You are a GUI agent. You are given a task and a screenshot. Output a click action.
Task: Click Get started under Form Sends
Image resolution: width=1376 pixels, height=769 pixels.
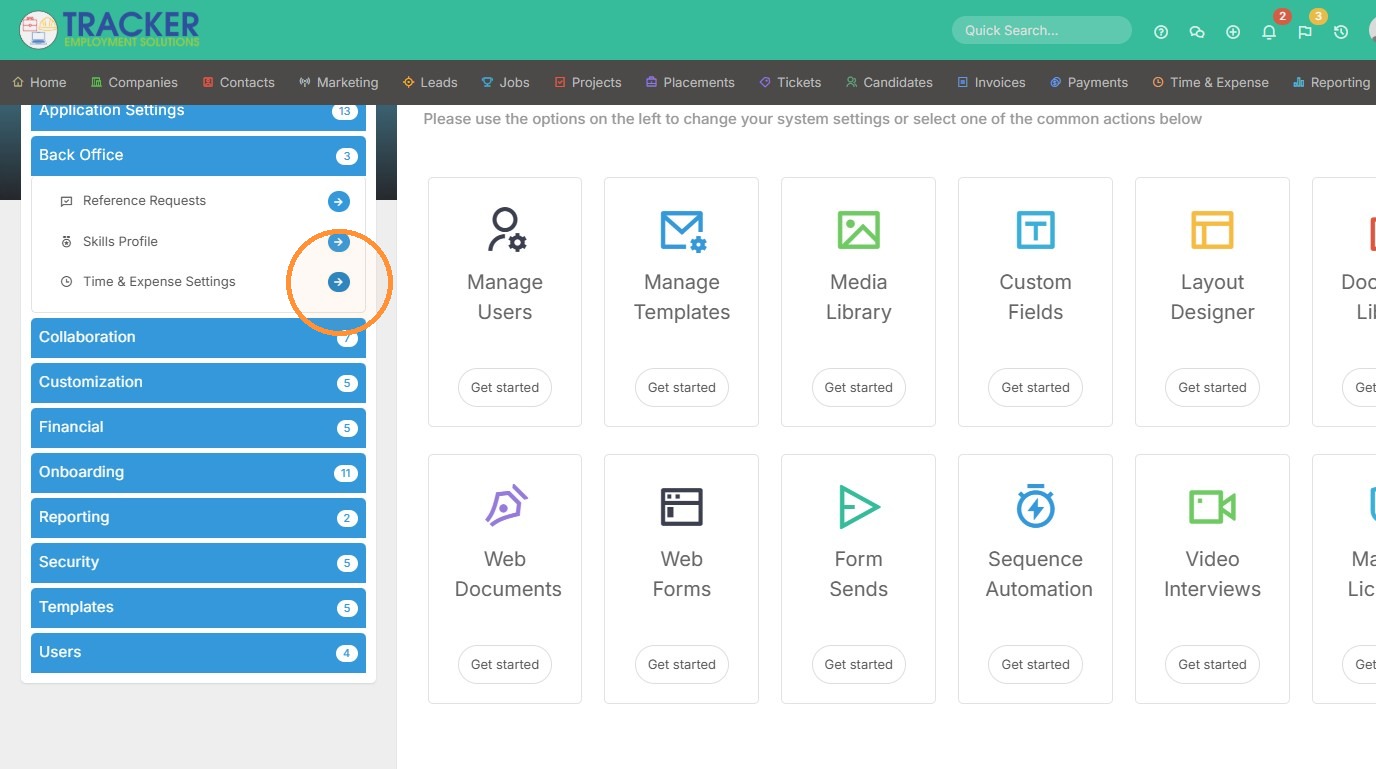[x=858, y=665]
